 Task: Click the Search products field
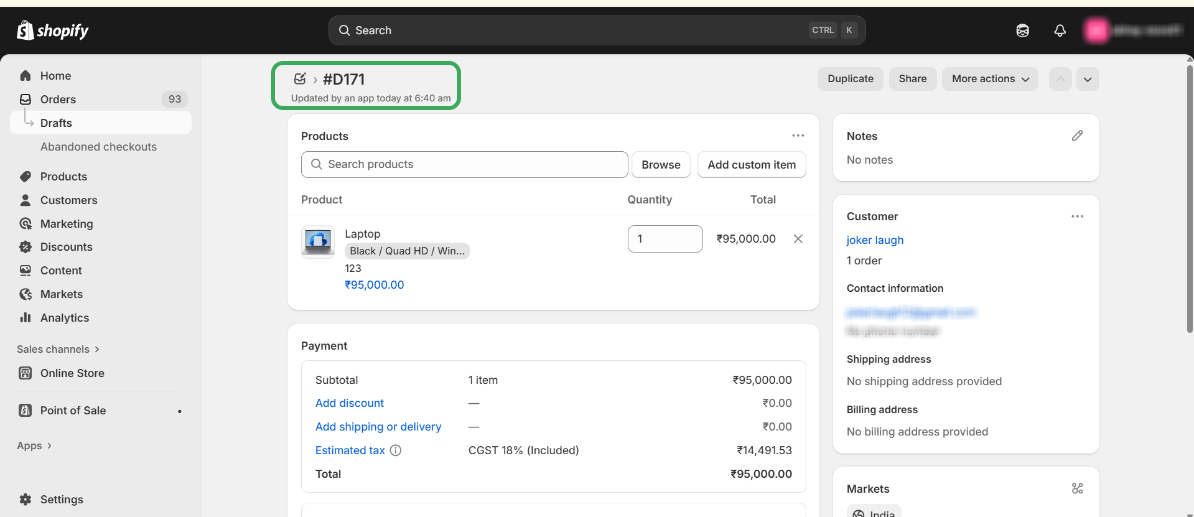point(465,164)
